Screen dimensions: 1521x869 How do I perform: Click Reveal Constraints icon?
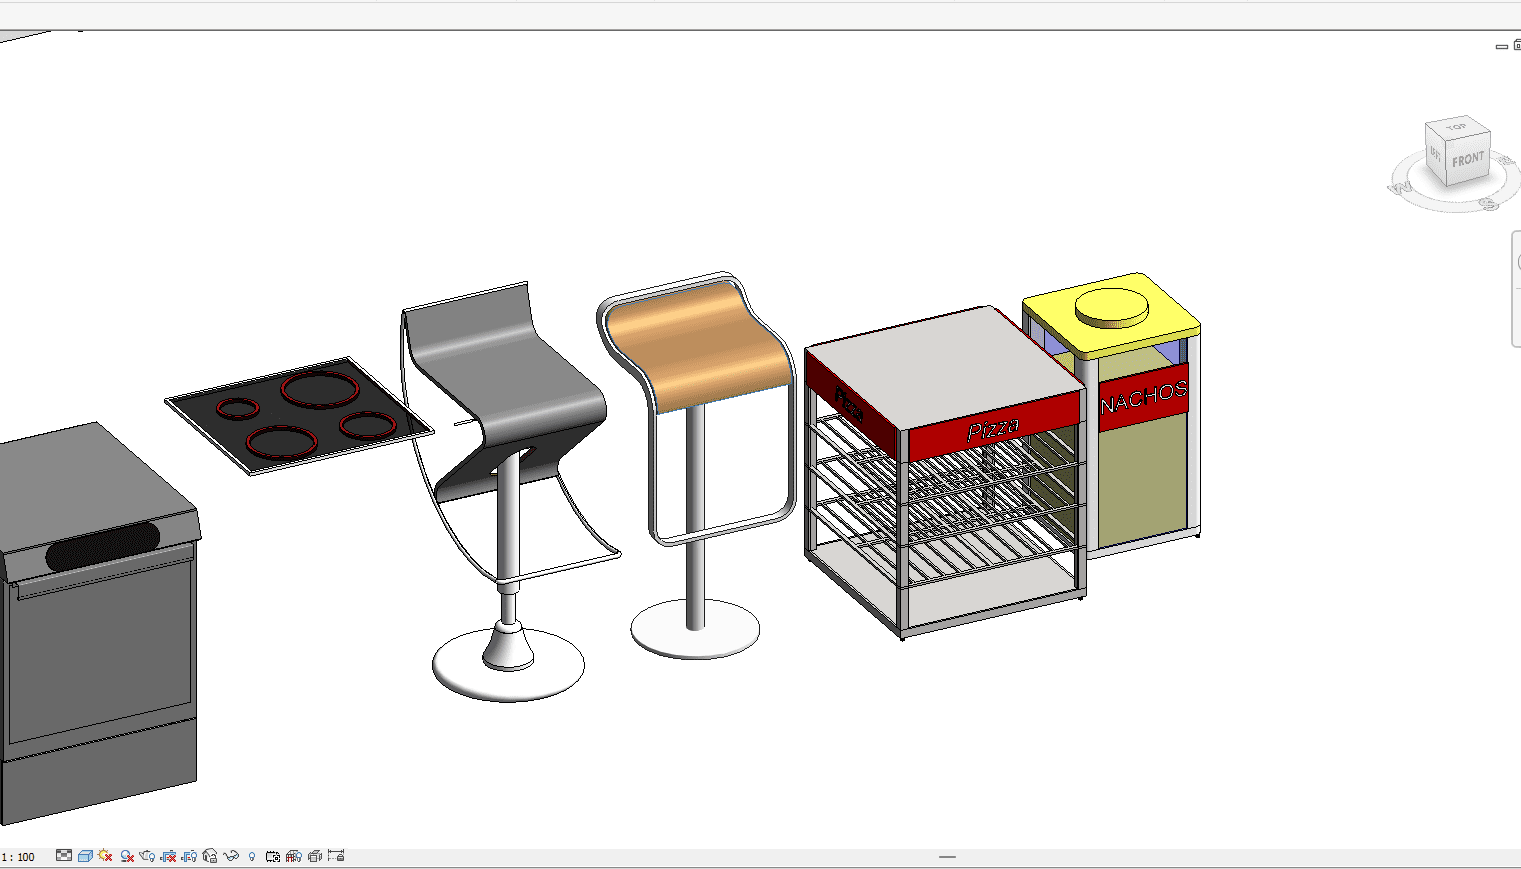click(x=336, y=856)
